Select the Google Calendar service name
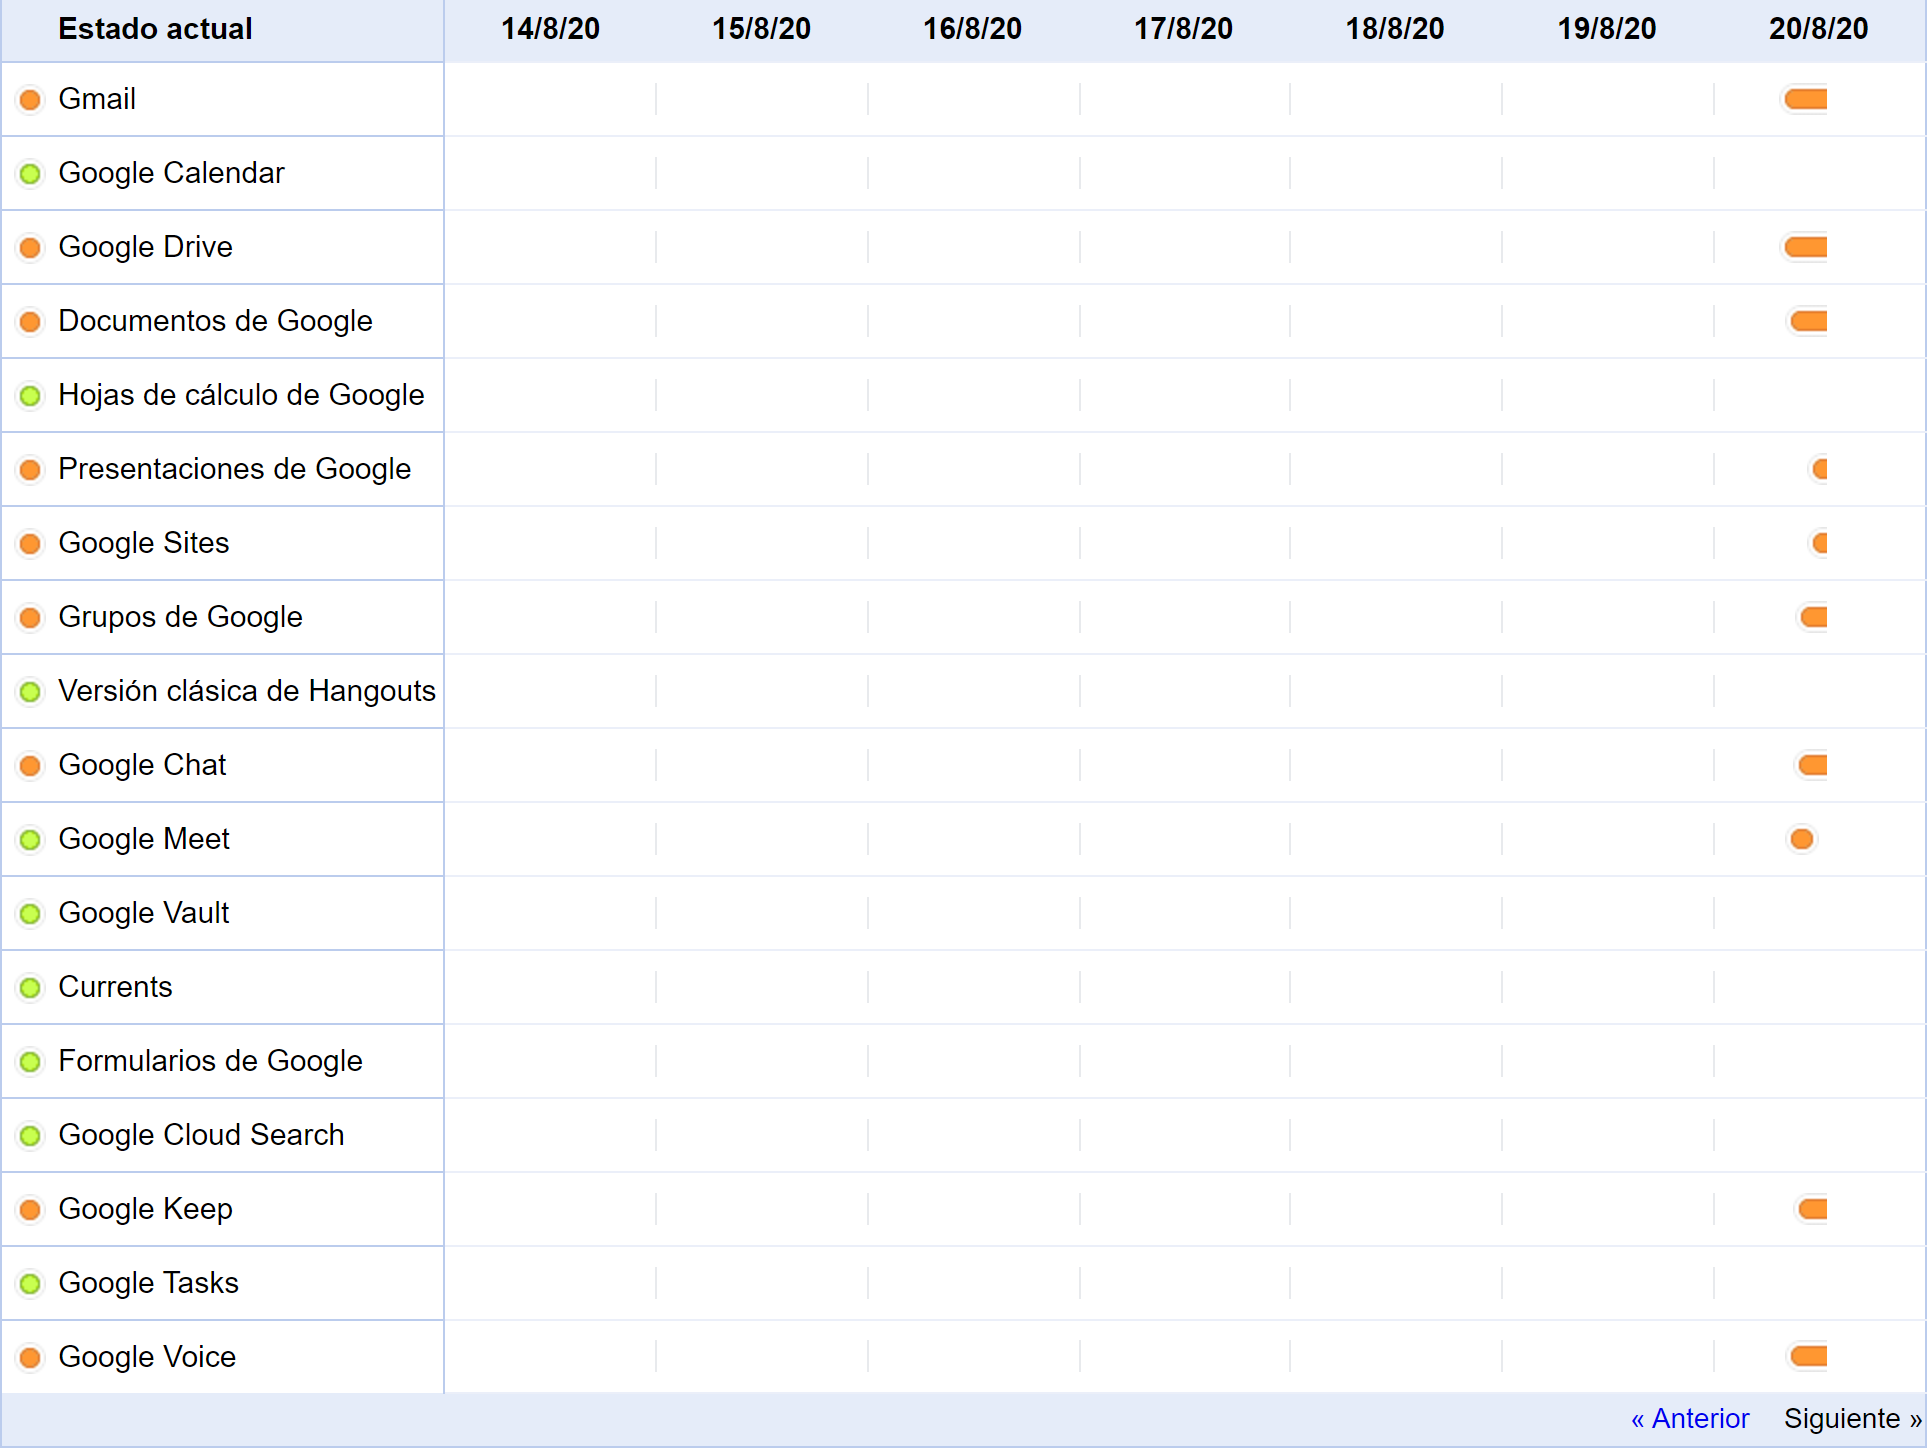Viewport: 1927px width, 1449px height. [x=171, y=173]
